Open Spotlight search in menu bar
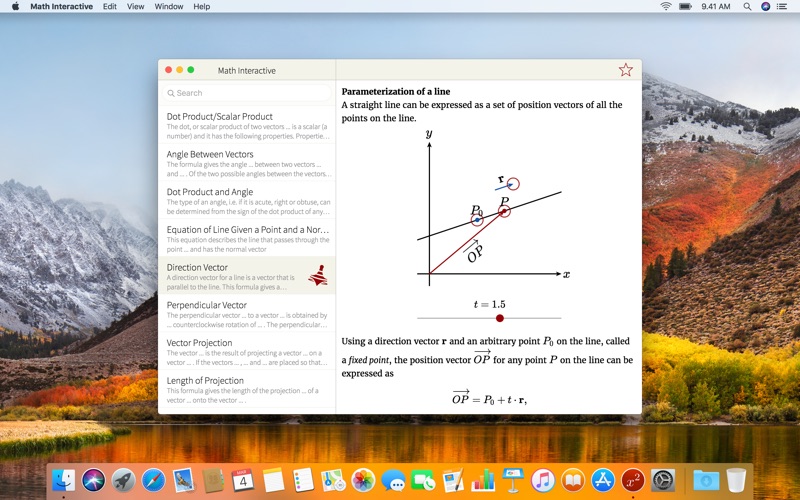The height and width of the screenshot is (500, 800). click(x=747, y=7)
